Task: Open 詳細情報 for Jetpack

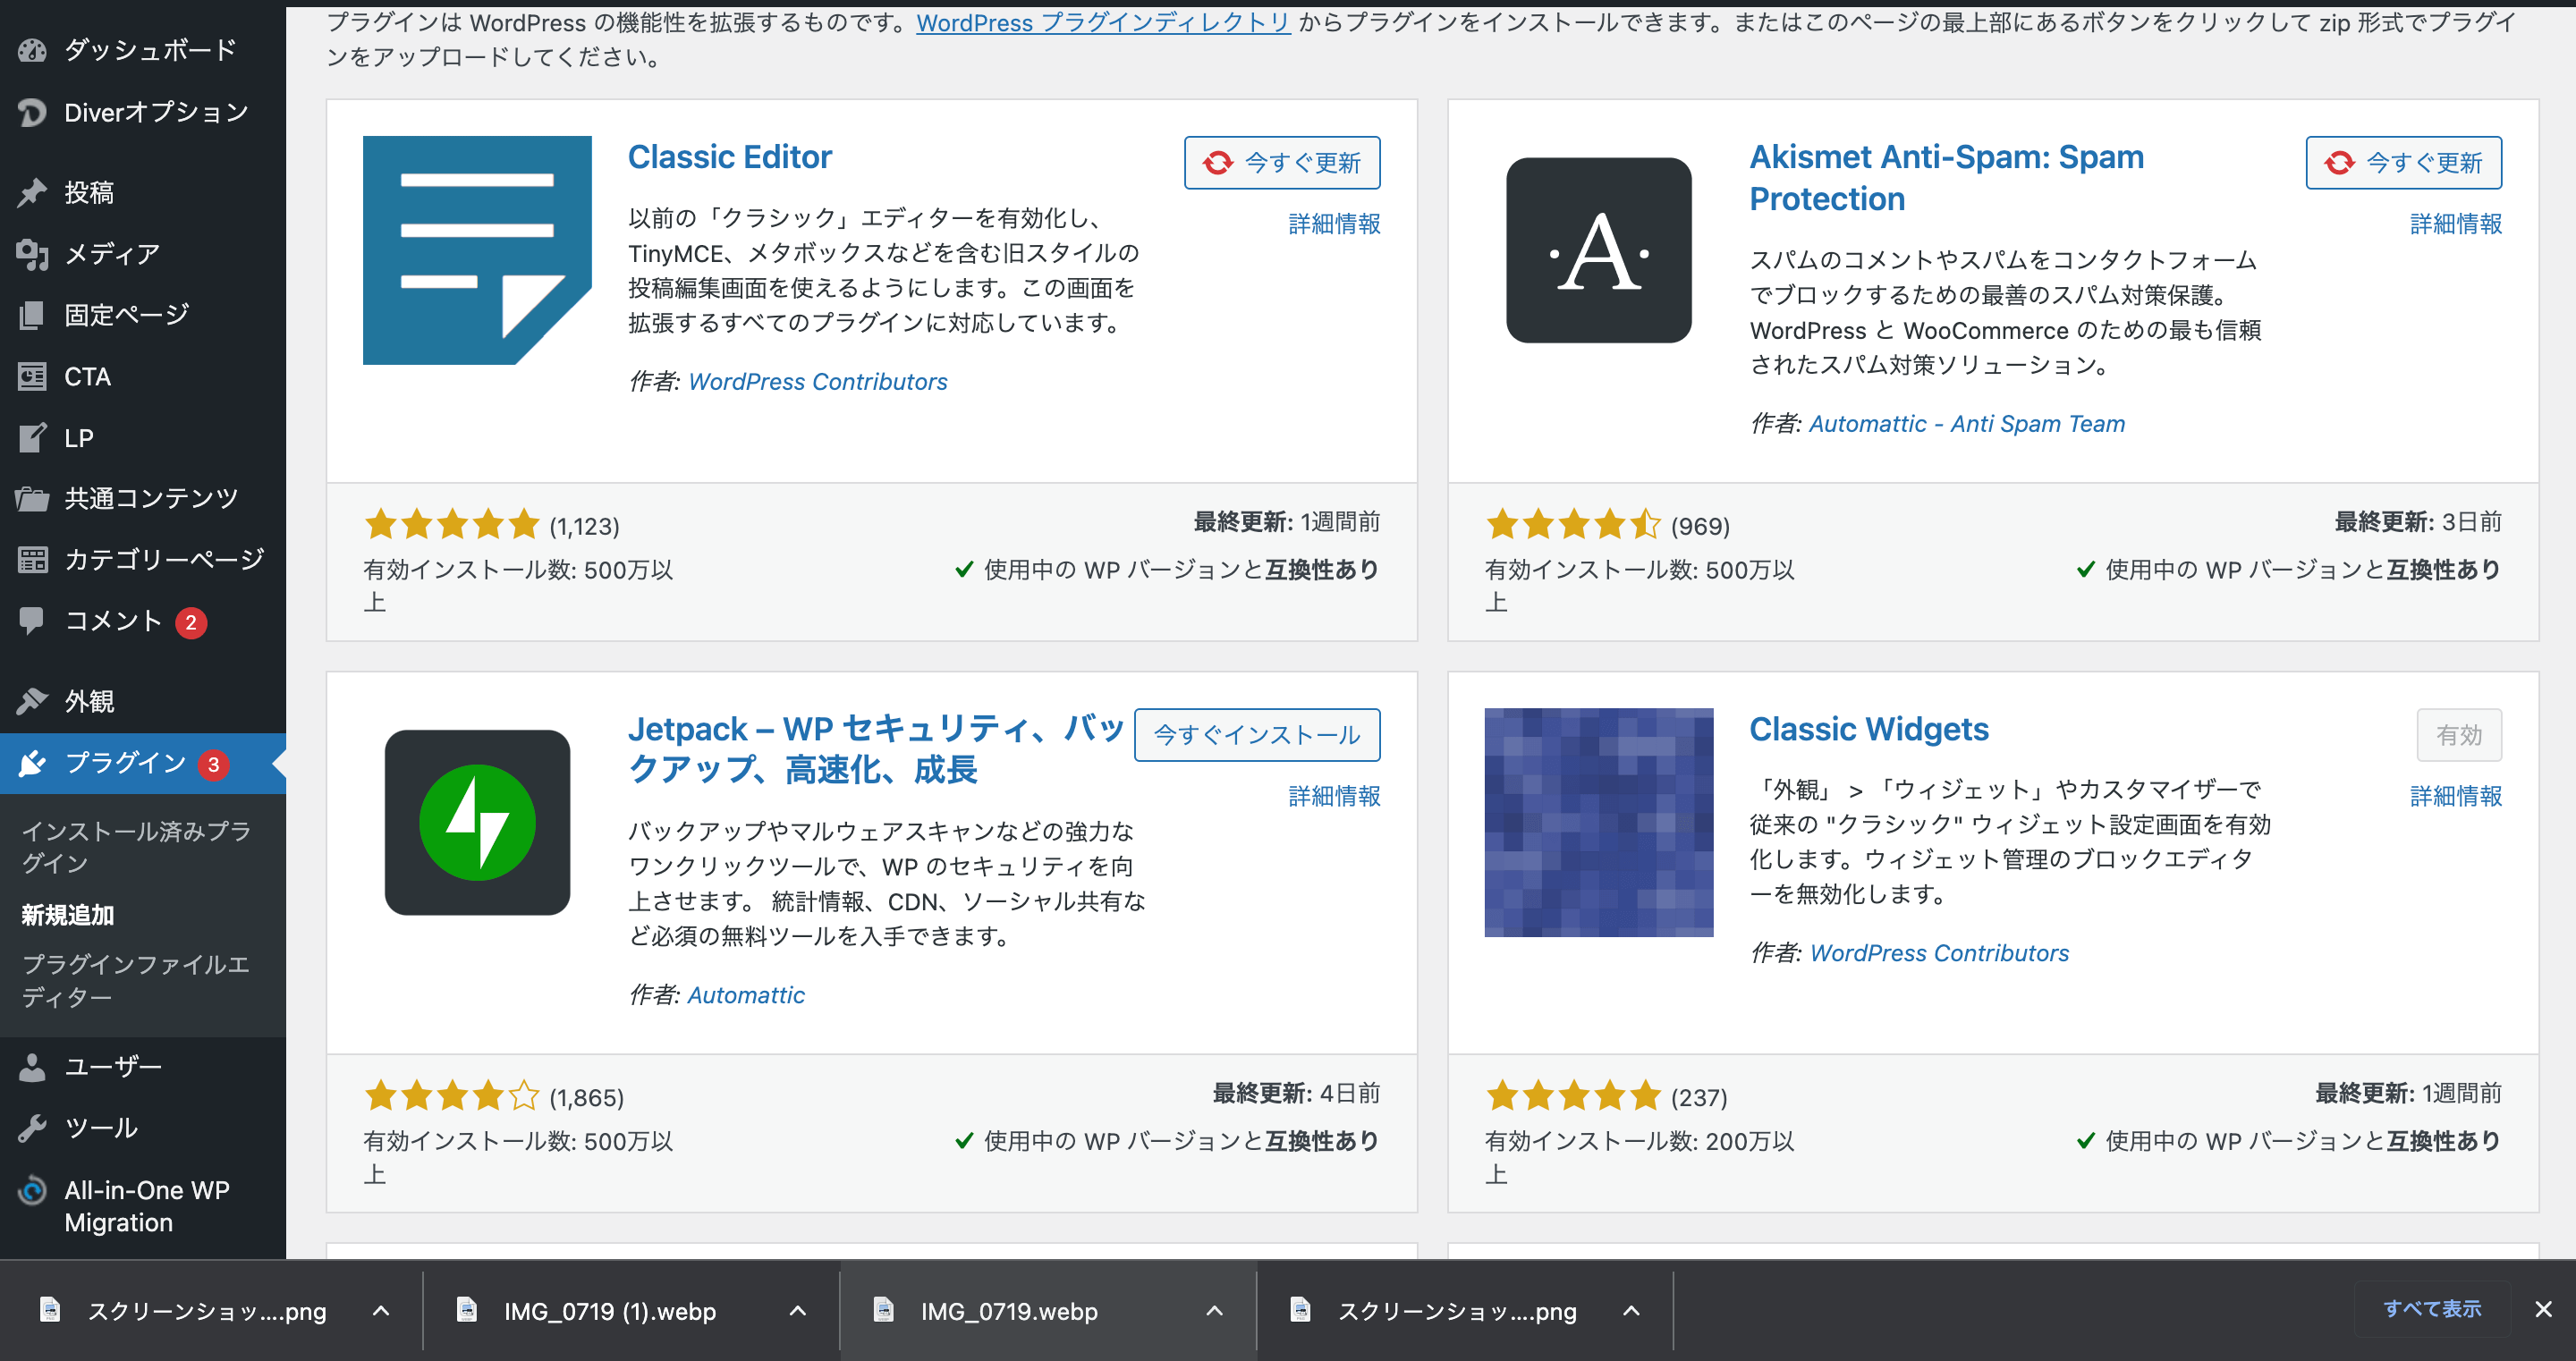Action: tap(1334, 796)
